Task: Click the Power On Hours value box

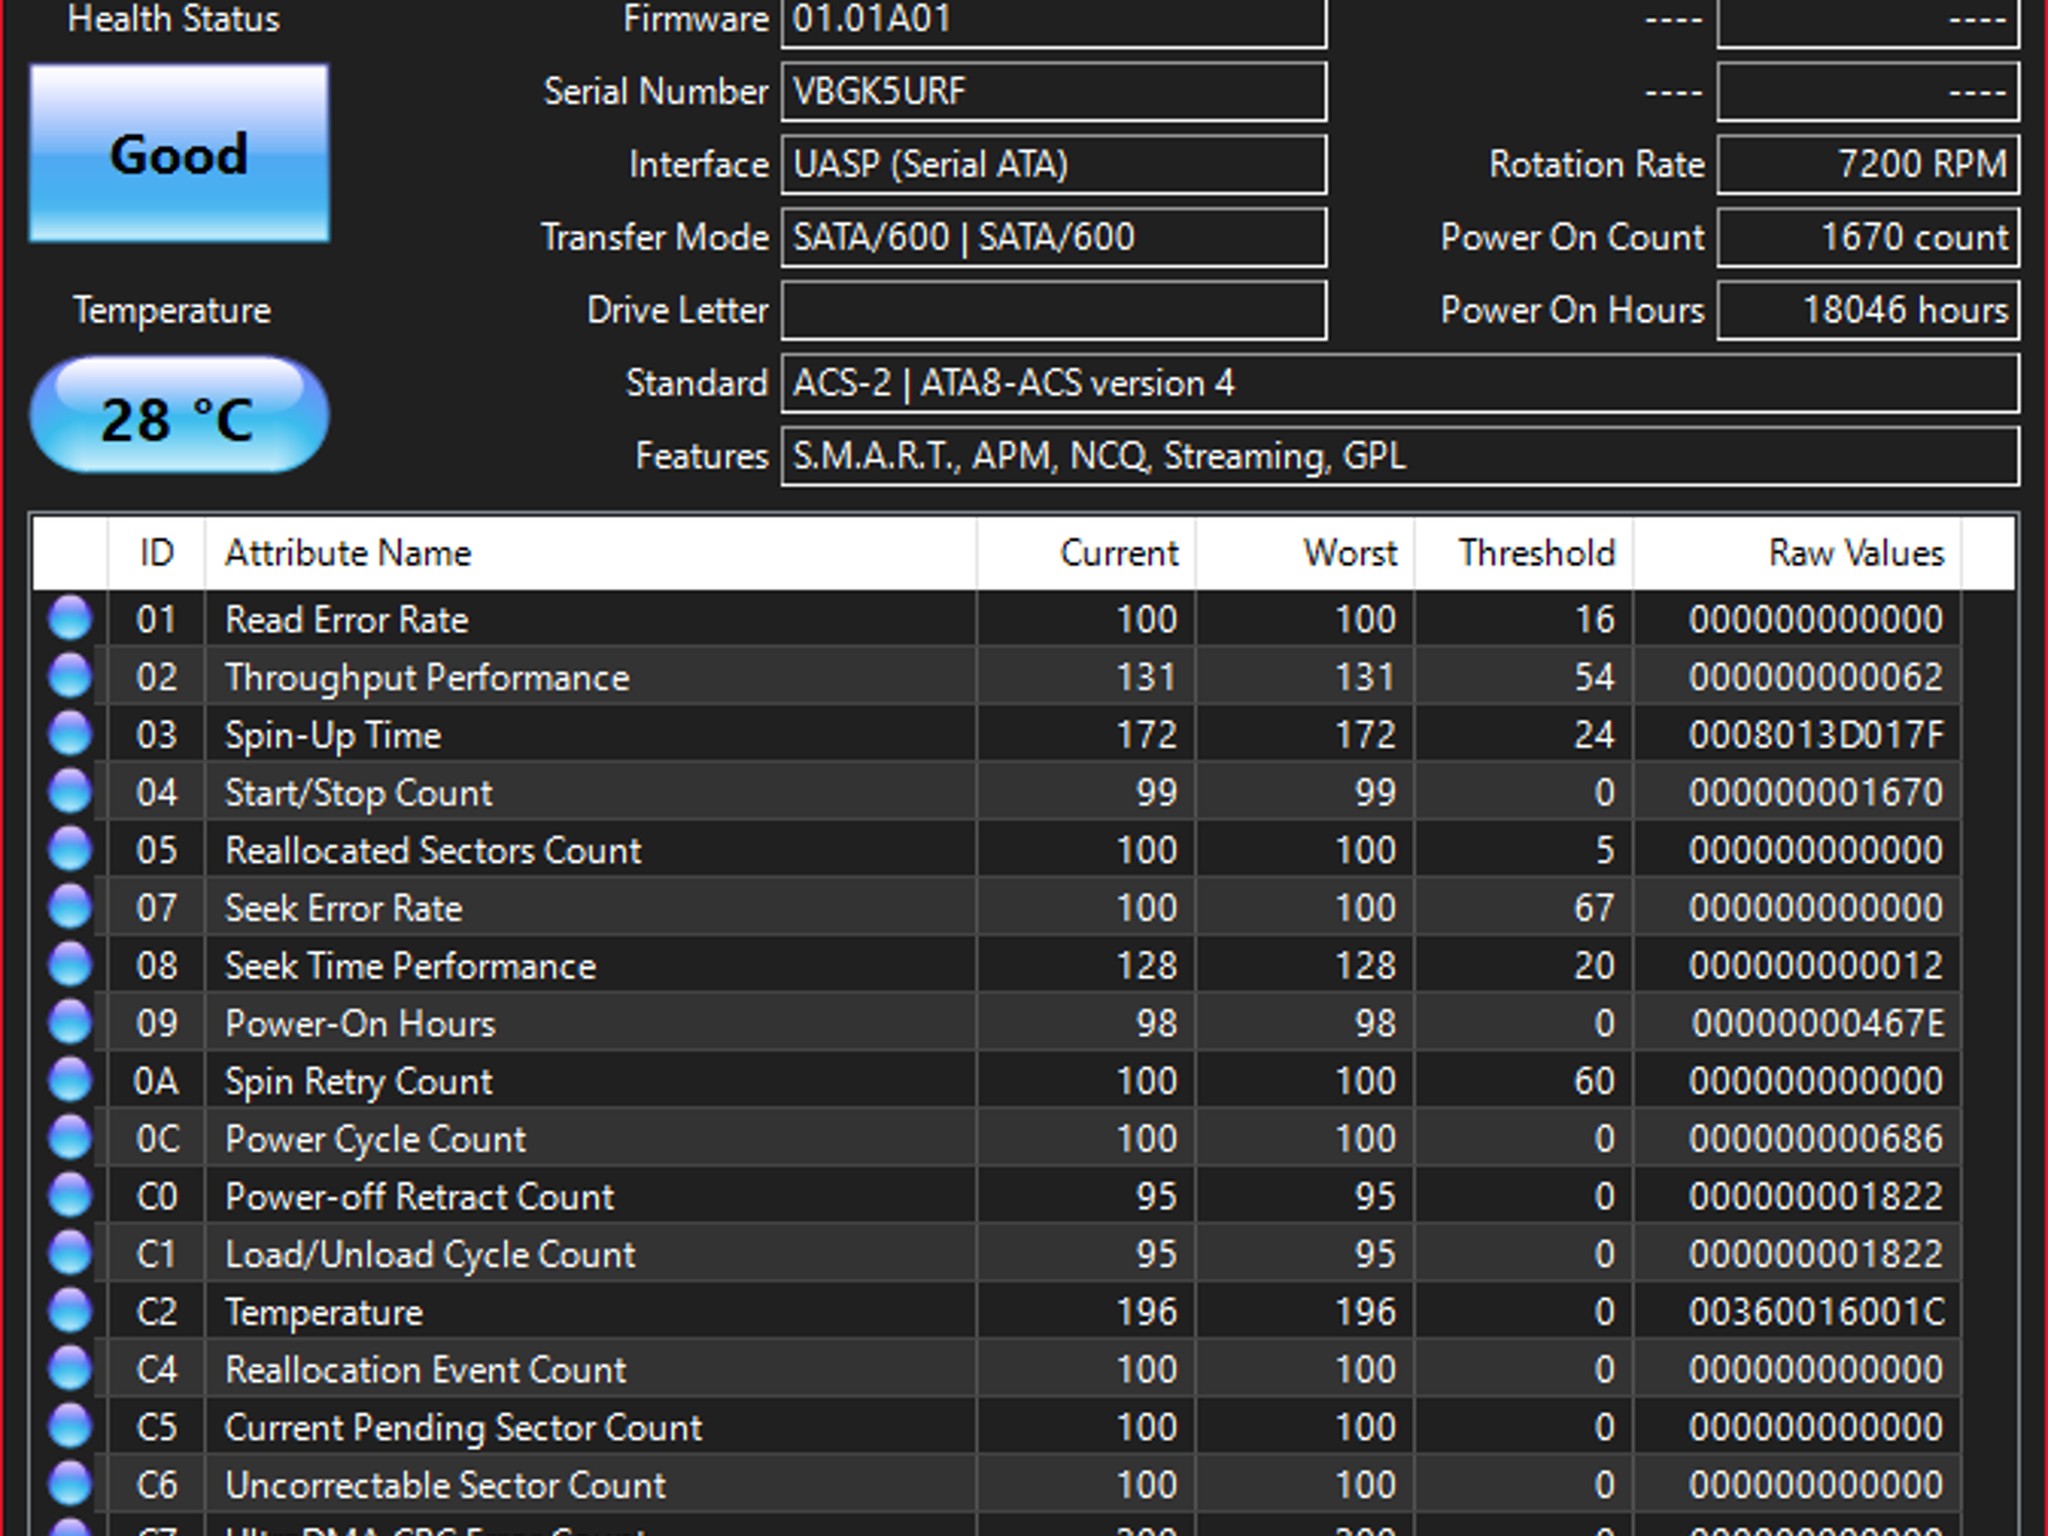Action: 1868,310
